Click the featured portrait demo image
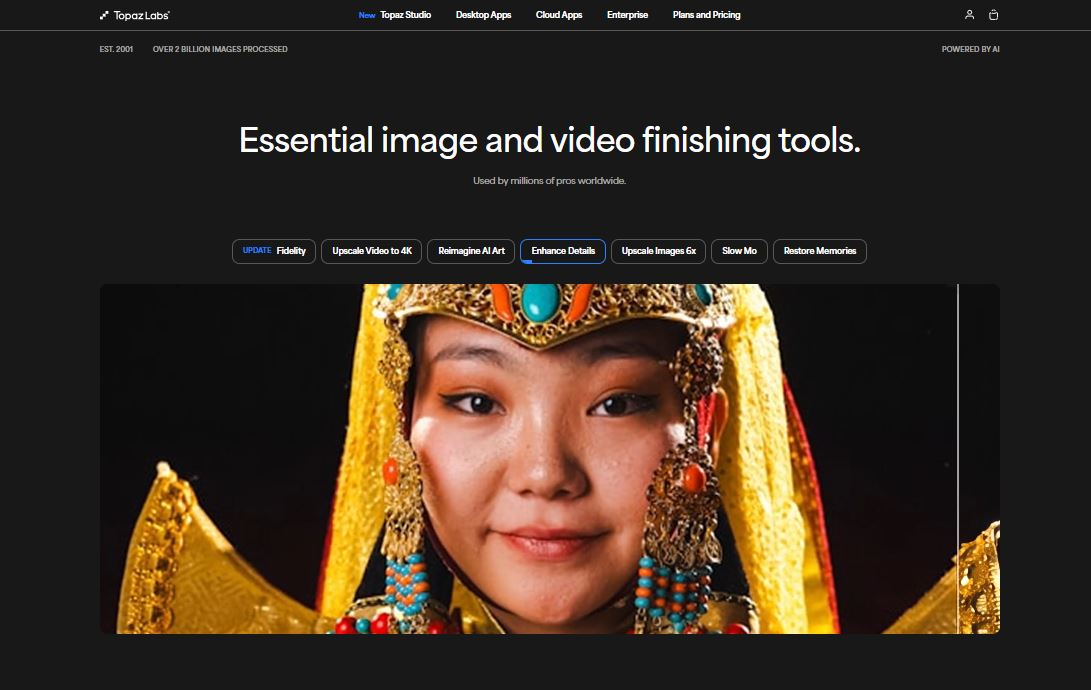This screenshot has height=690, width=1091. click(548, 458)
